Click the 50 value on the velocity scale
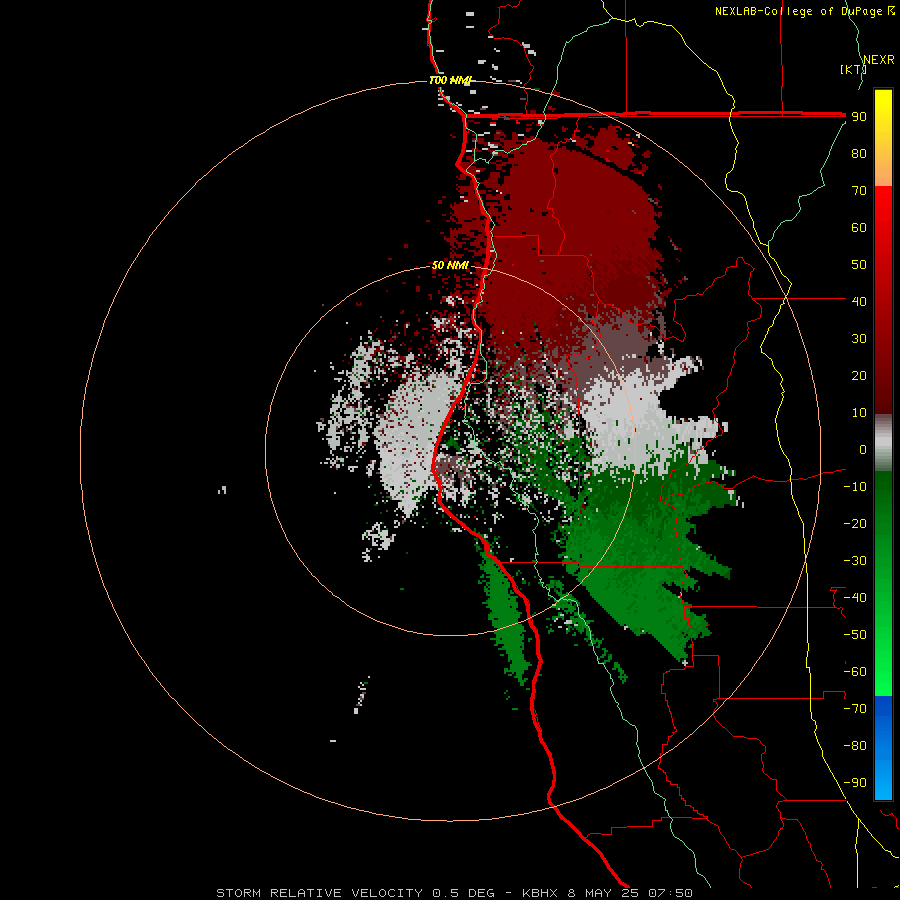Viewport: 900px width, 900px height. point(859,265)
